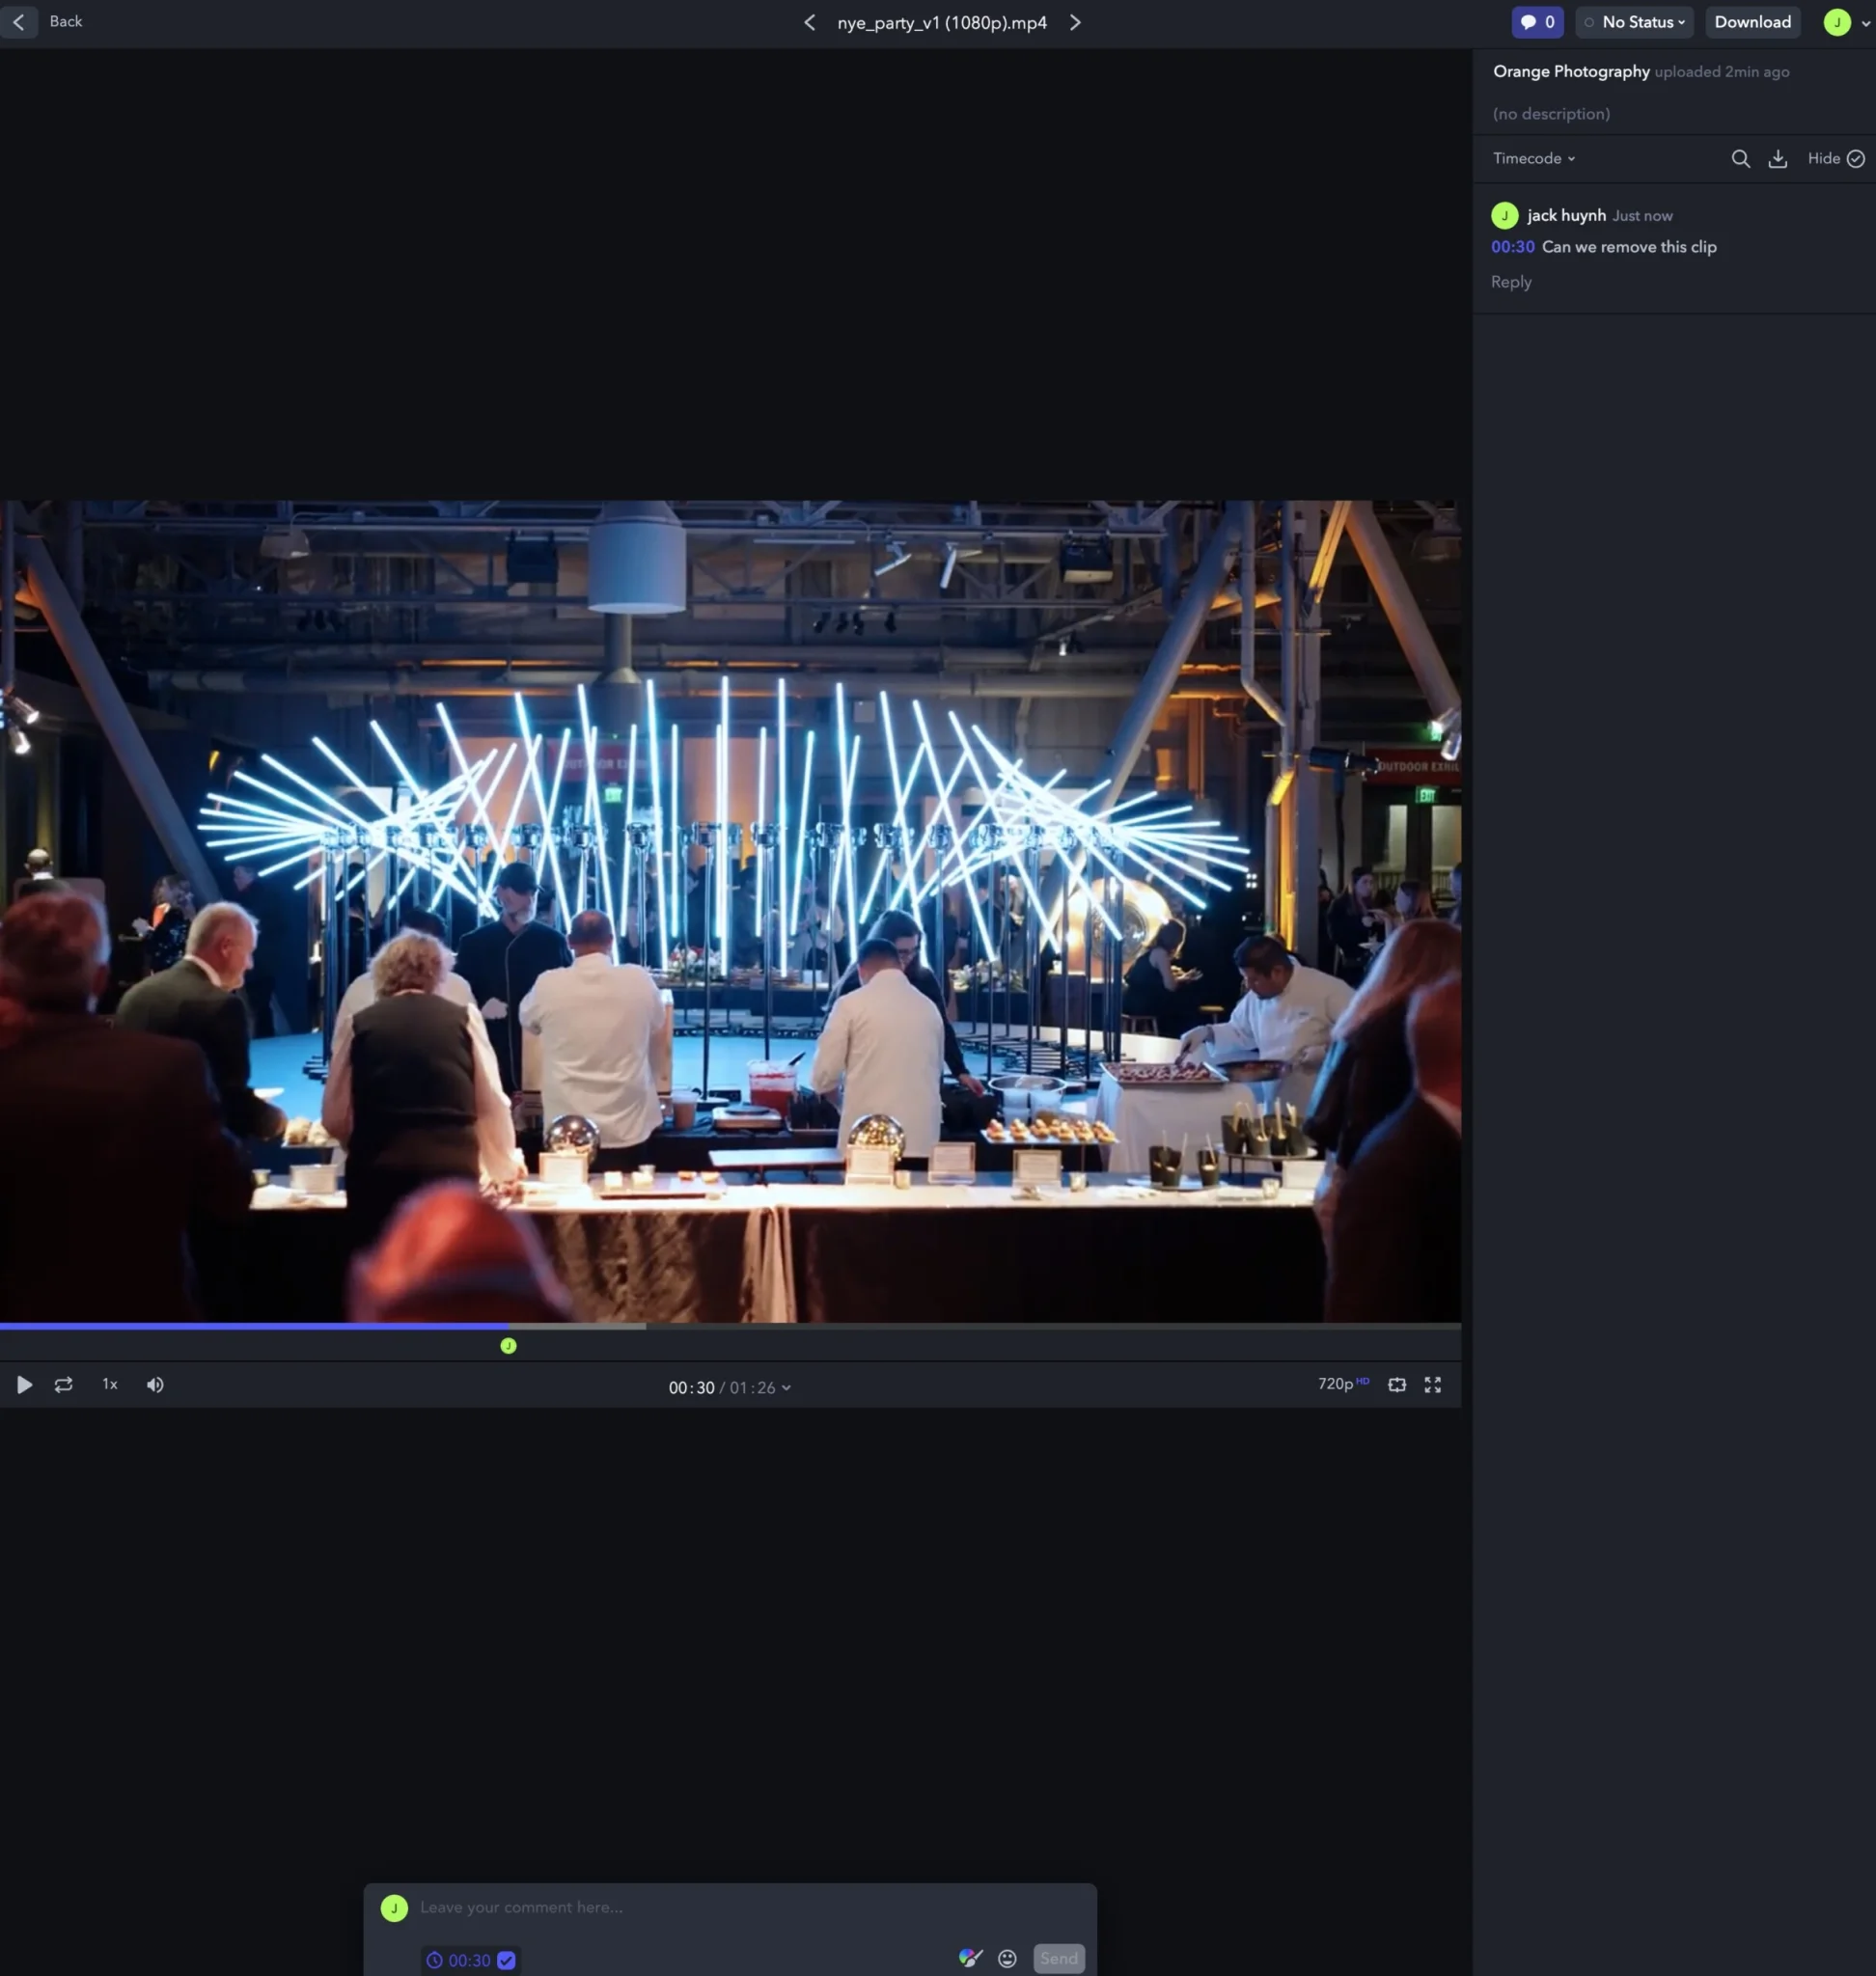
Task: Click the comment marker on timeline
Action: (508, 1346)
